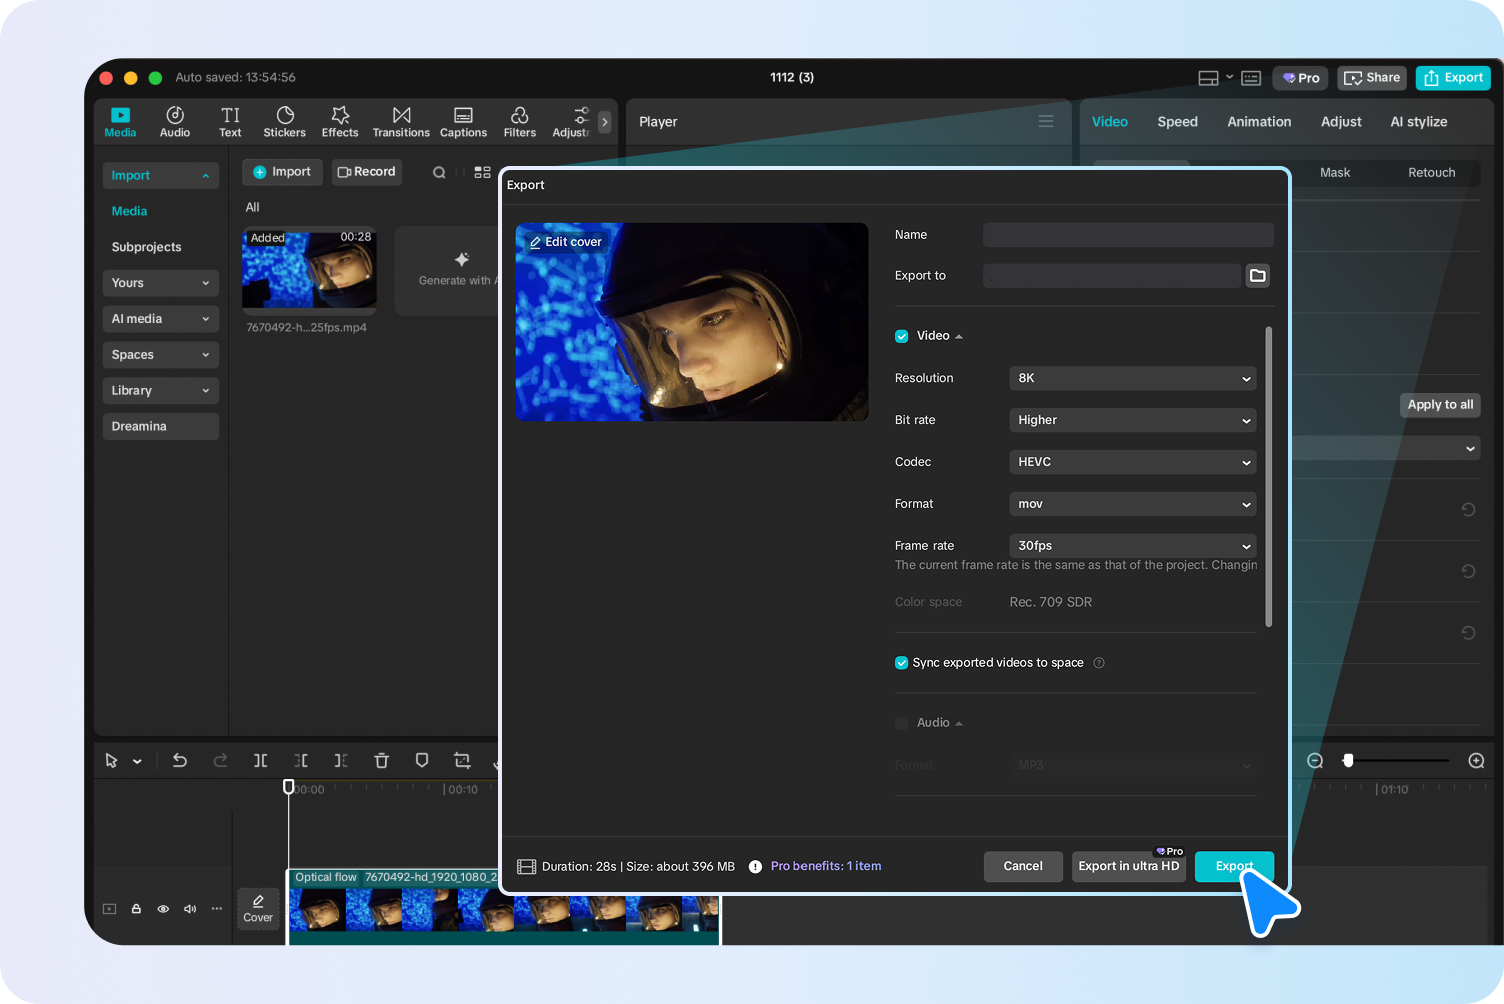Click the Name input field
The height and width of the screenshot is (1004, 1504).
point(1127,235)
